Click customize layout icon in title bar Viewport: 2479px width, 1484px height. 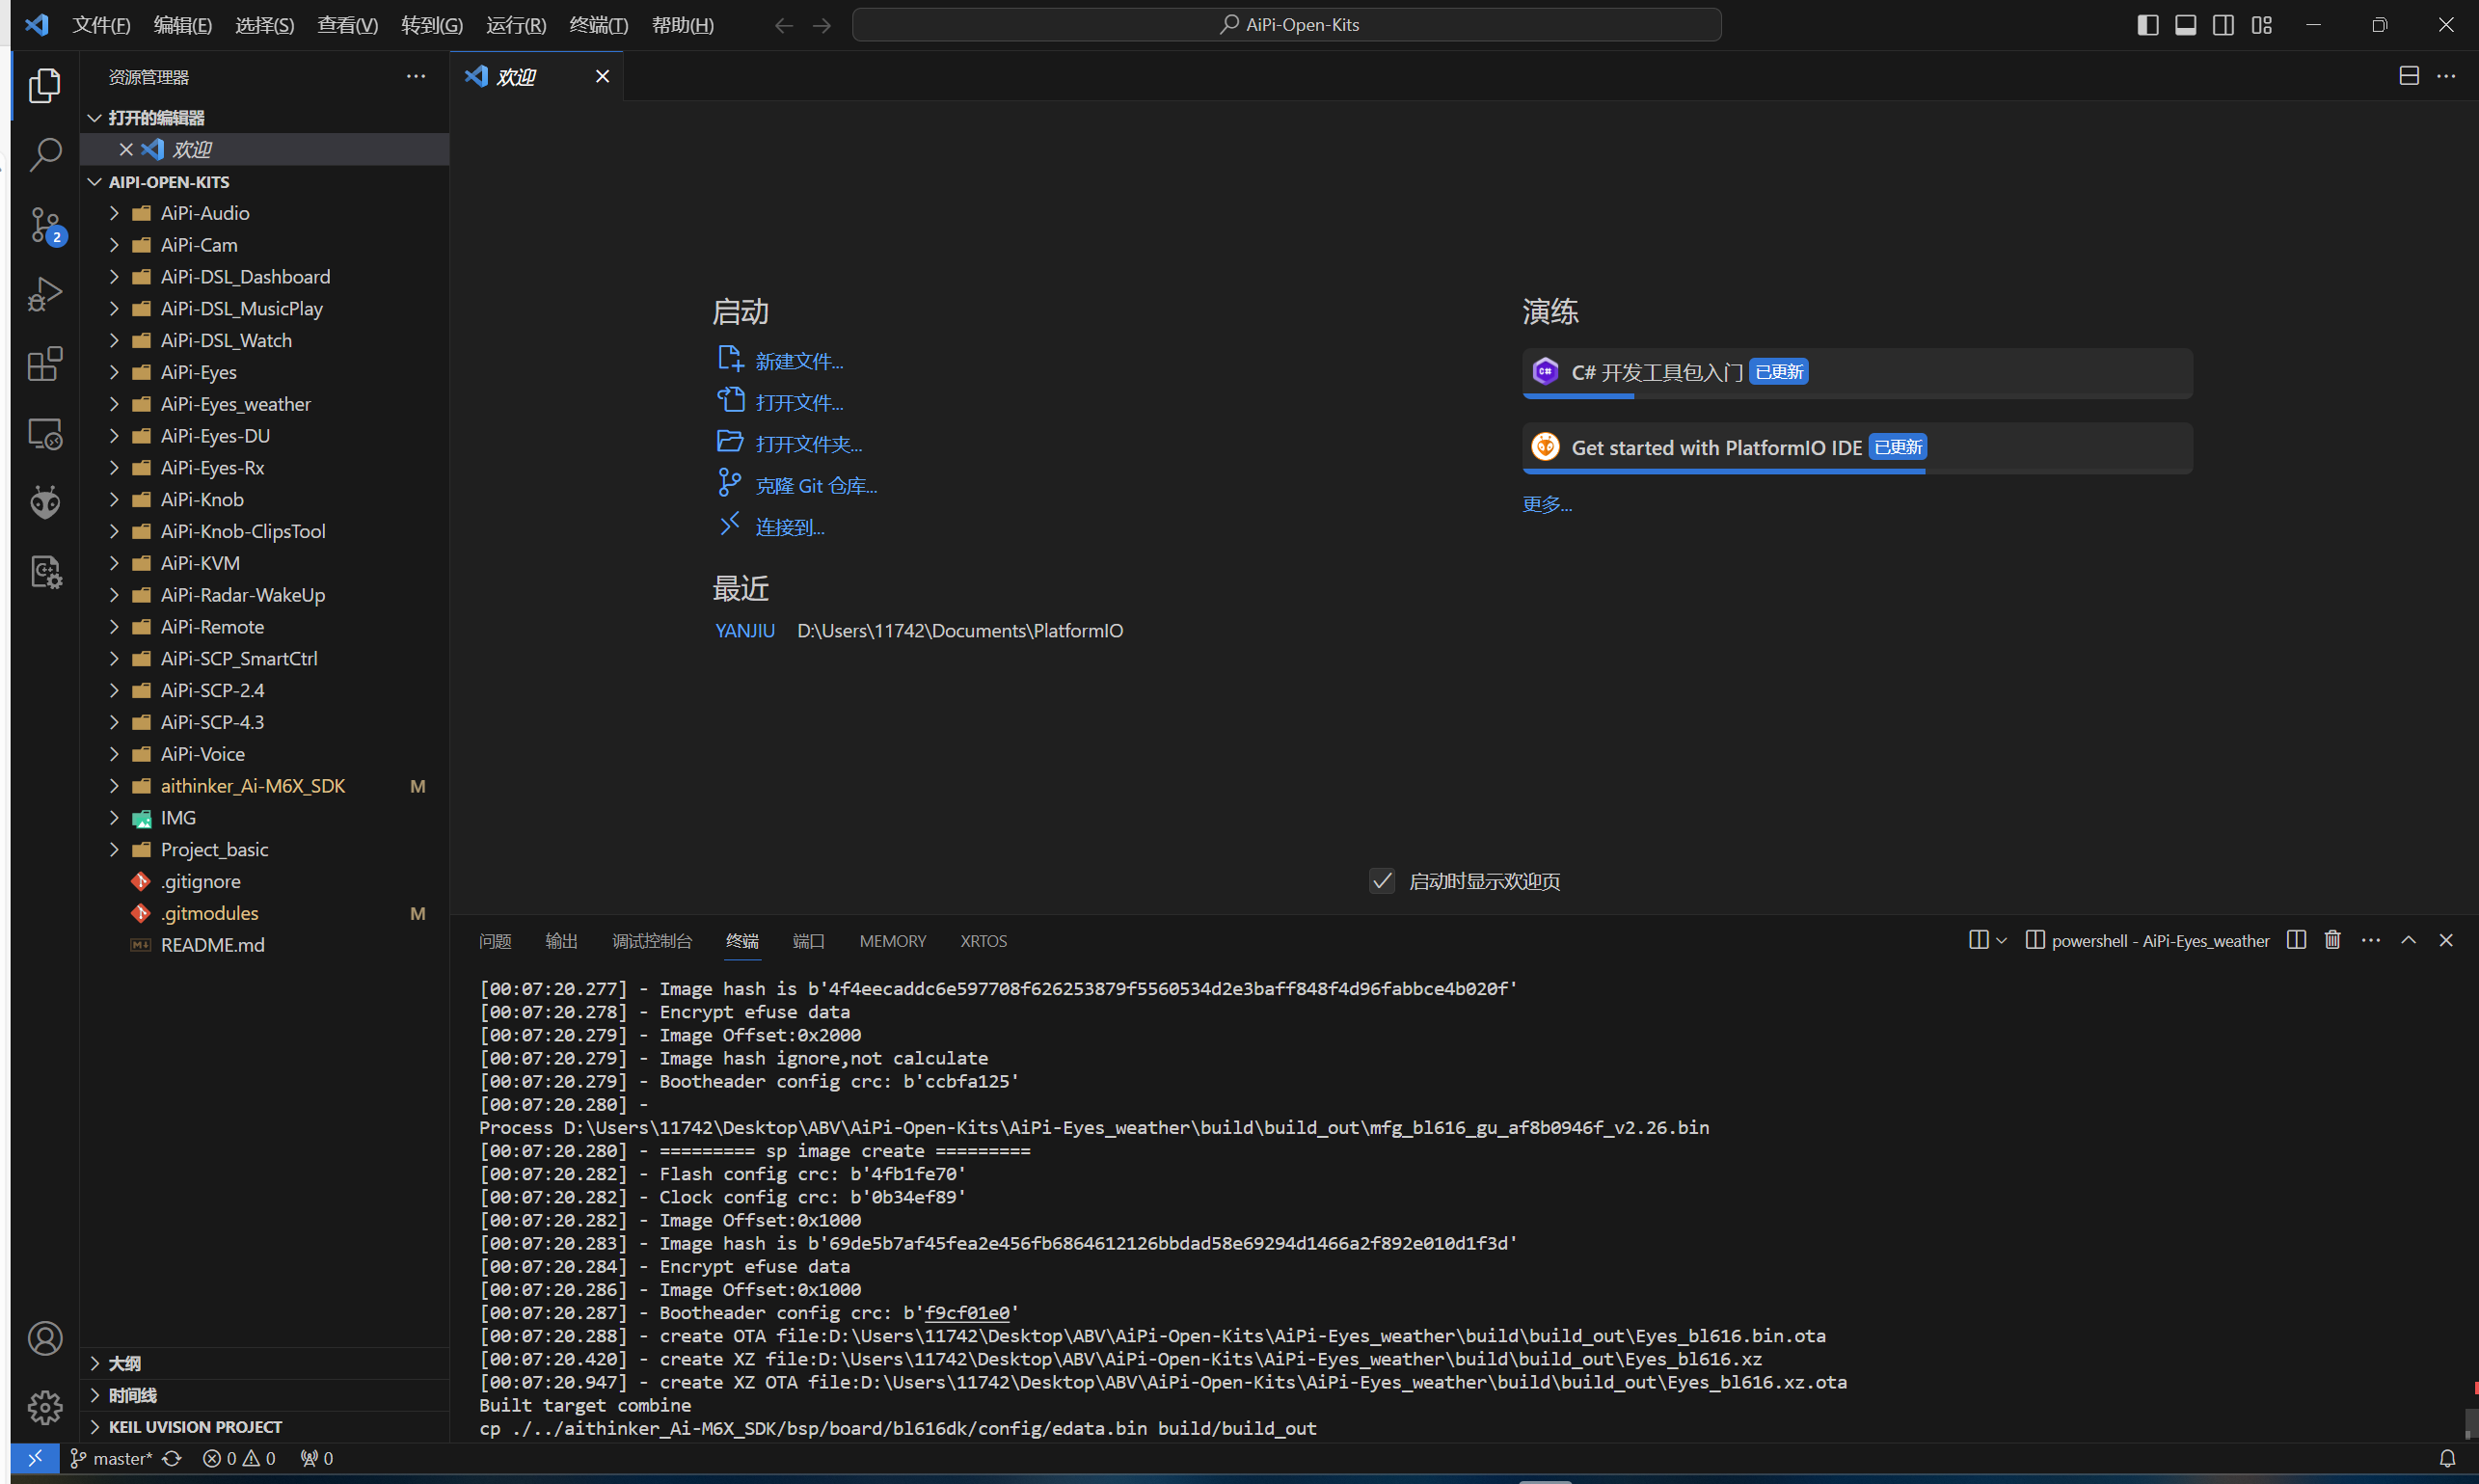point(2261,25)
